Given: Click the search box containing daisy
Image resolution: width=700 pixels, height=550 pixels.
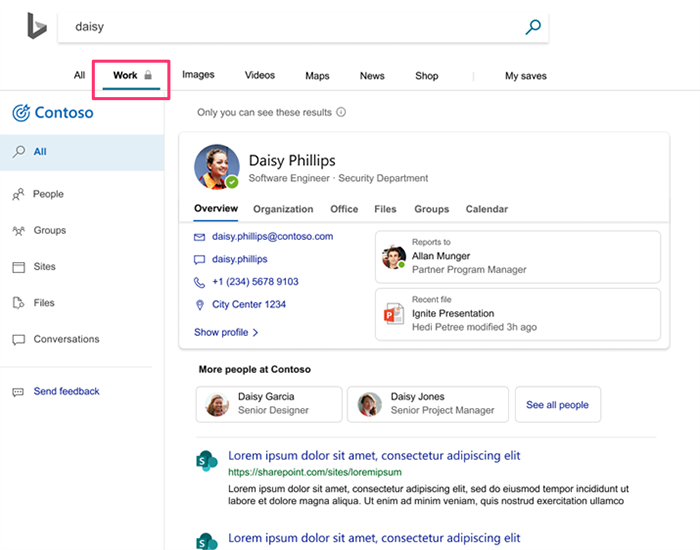Looking at the screenshot, I should tap(303, 27).
